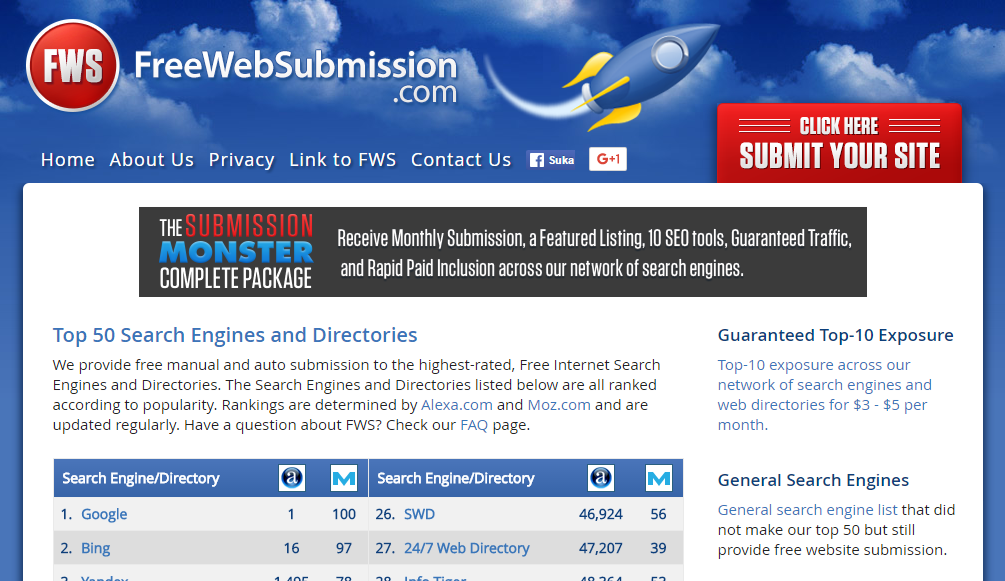The height and width of the screenshot is (581, 1005).
Task: Click the red FWS logo badge
Action: pos(72,65)
